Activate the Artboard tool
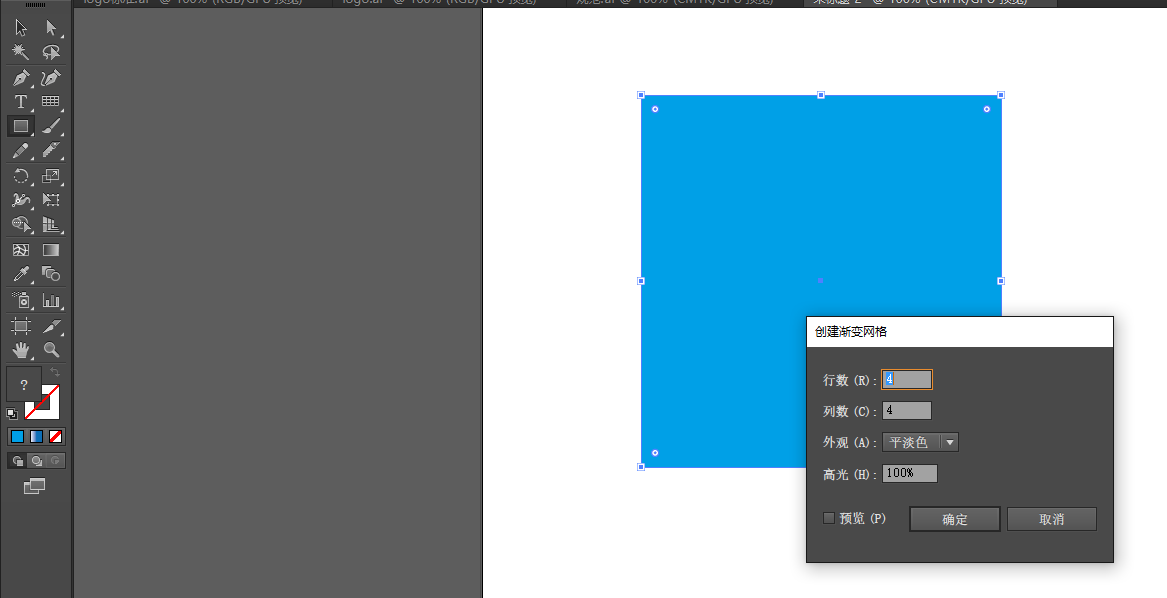Screen dimensions: 1167x598 [x=21, y=325]
